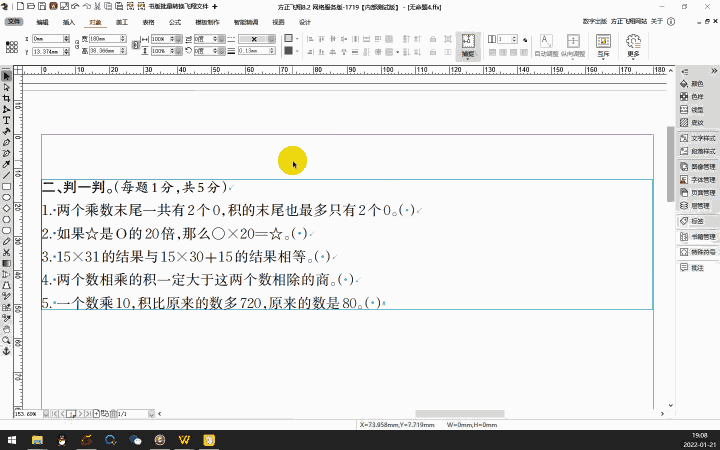
Task: Expand right panel dock with double chevron
Action: click(714, 71)
